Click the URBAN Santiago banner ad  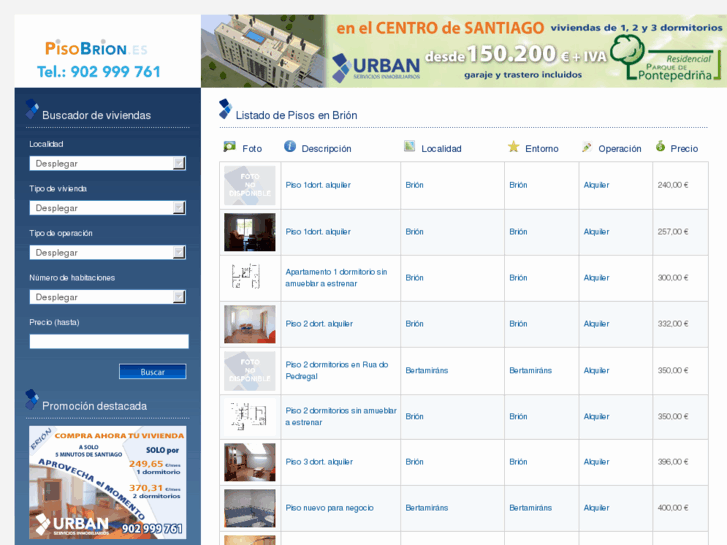(x=464, y=51)
